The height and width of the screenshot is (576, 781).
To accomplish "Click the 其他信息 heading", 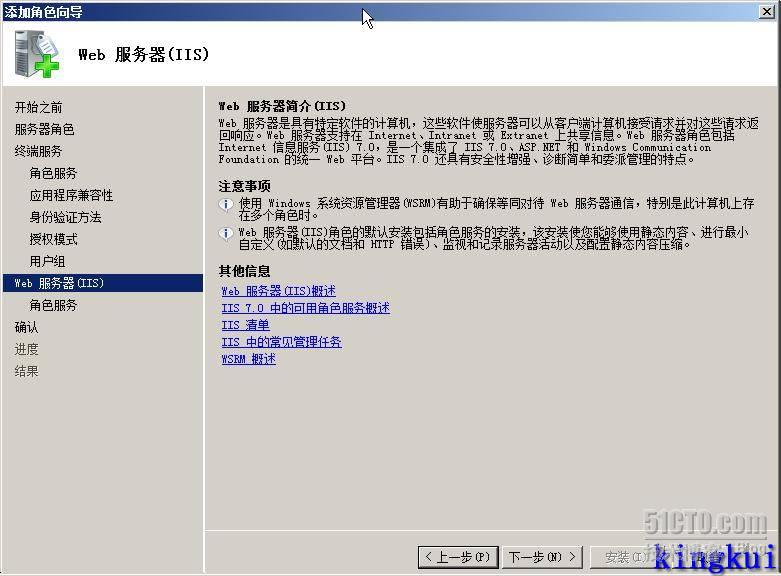I will point(244,271).
